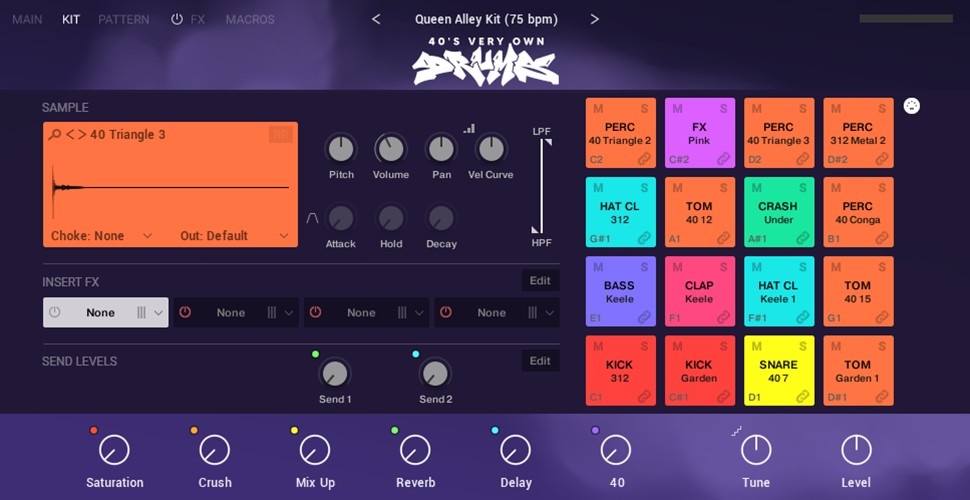Click the envelope shape icon near Attack
Viewport: 970px width, 500px height.
tap(313, 217)
